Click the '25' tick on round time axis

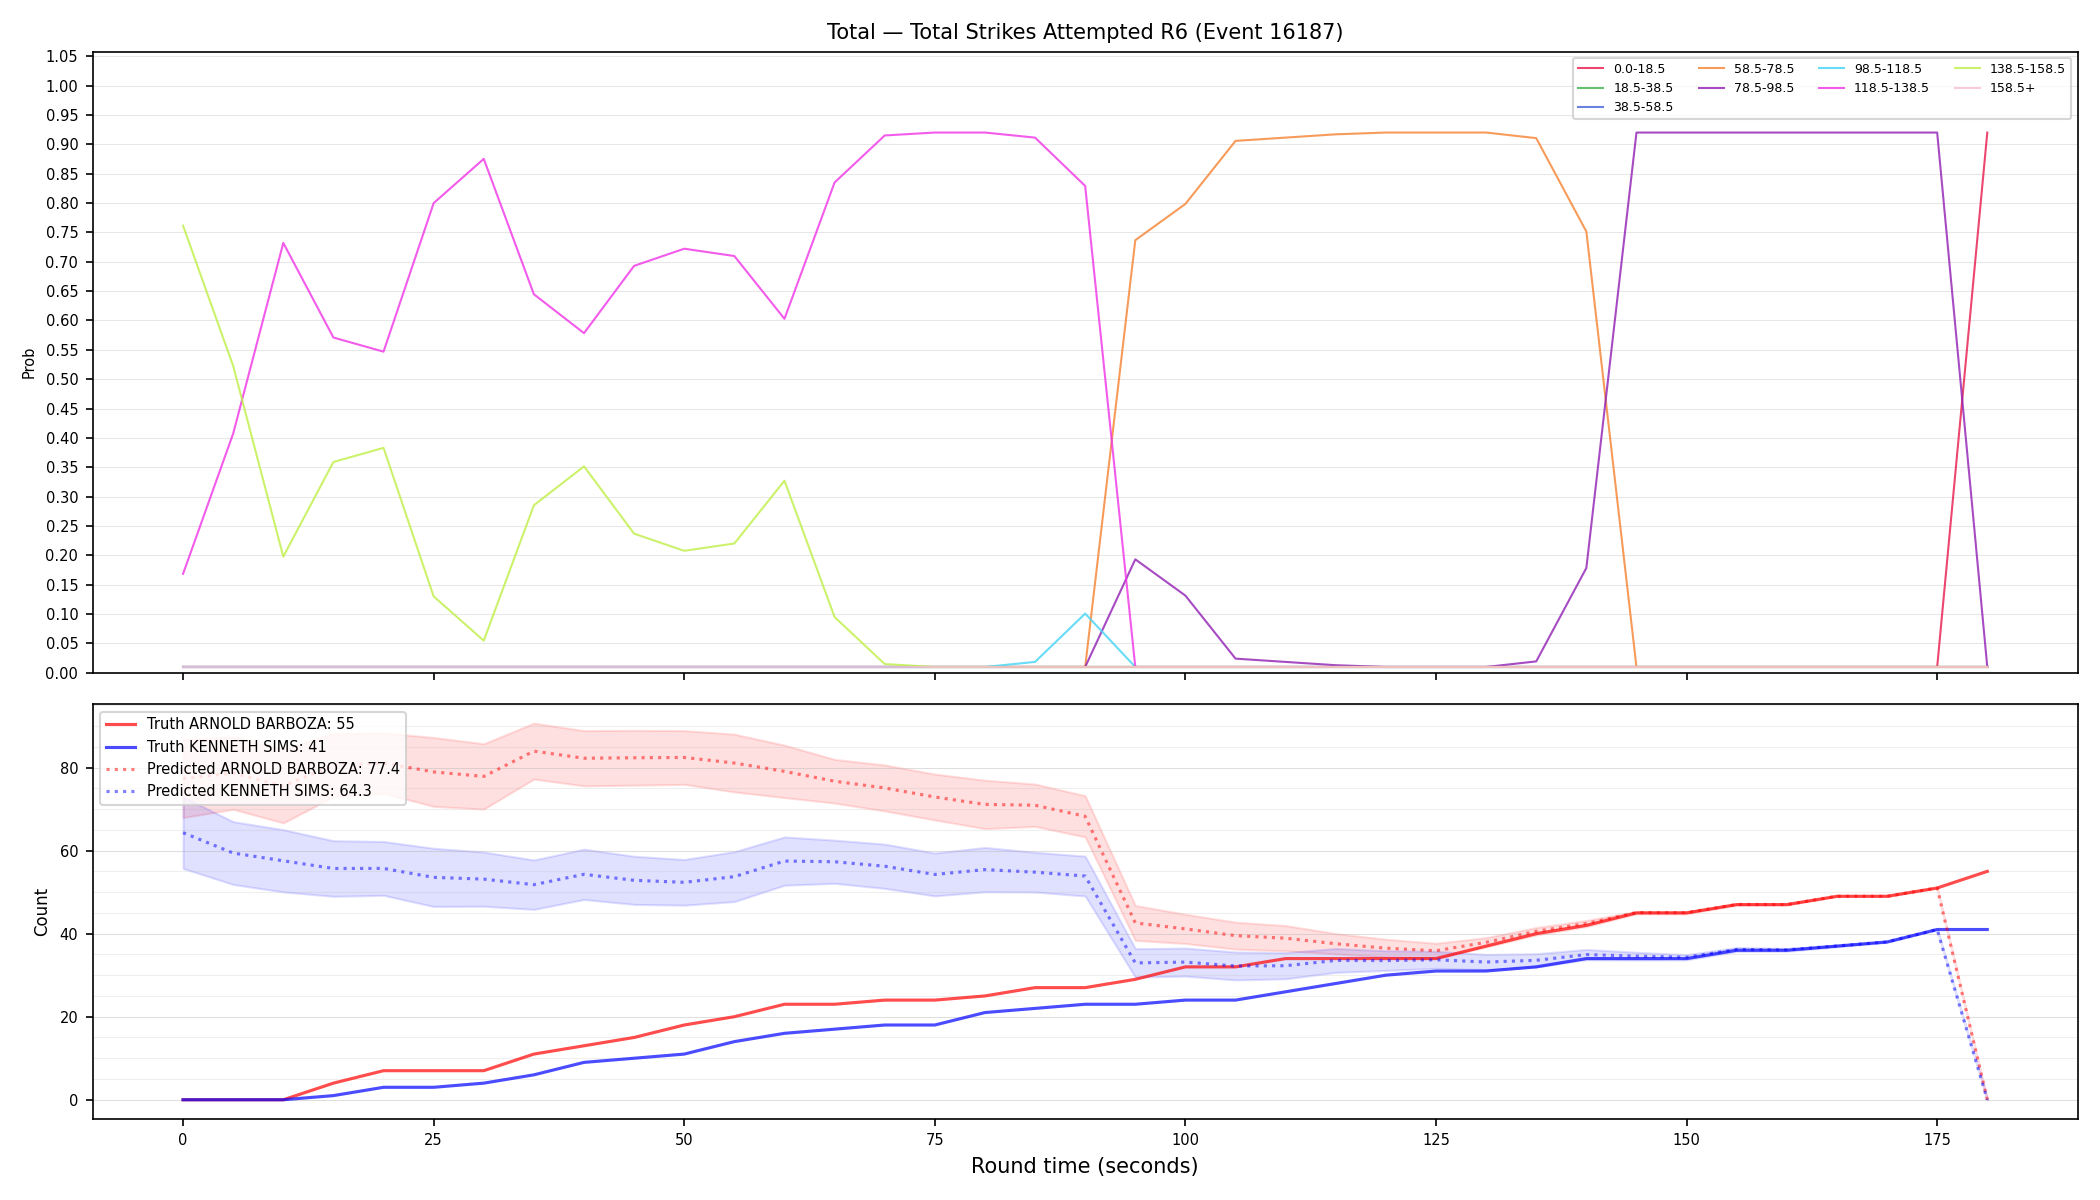[433, 1139]
